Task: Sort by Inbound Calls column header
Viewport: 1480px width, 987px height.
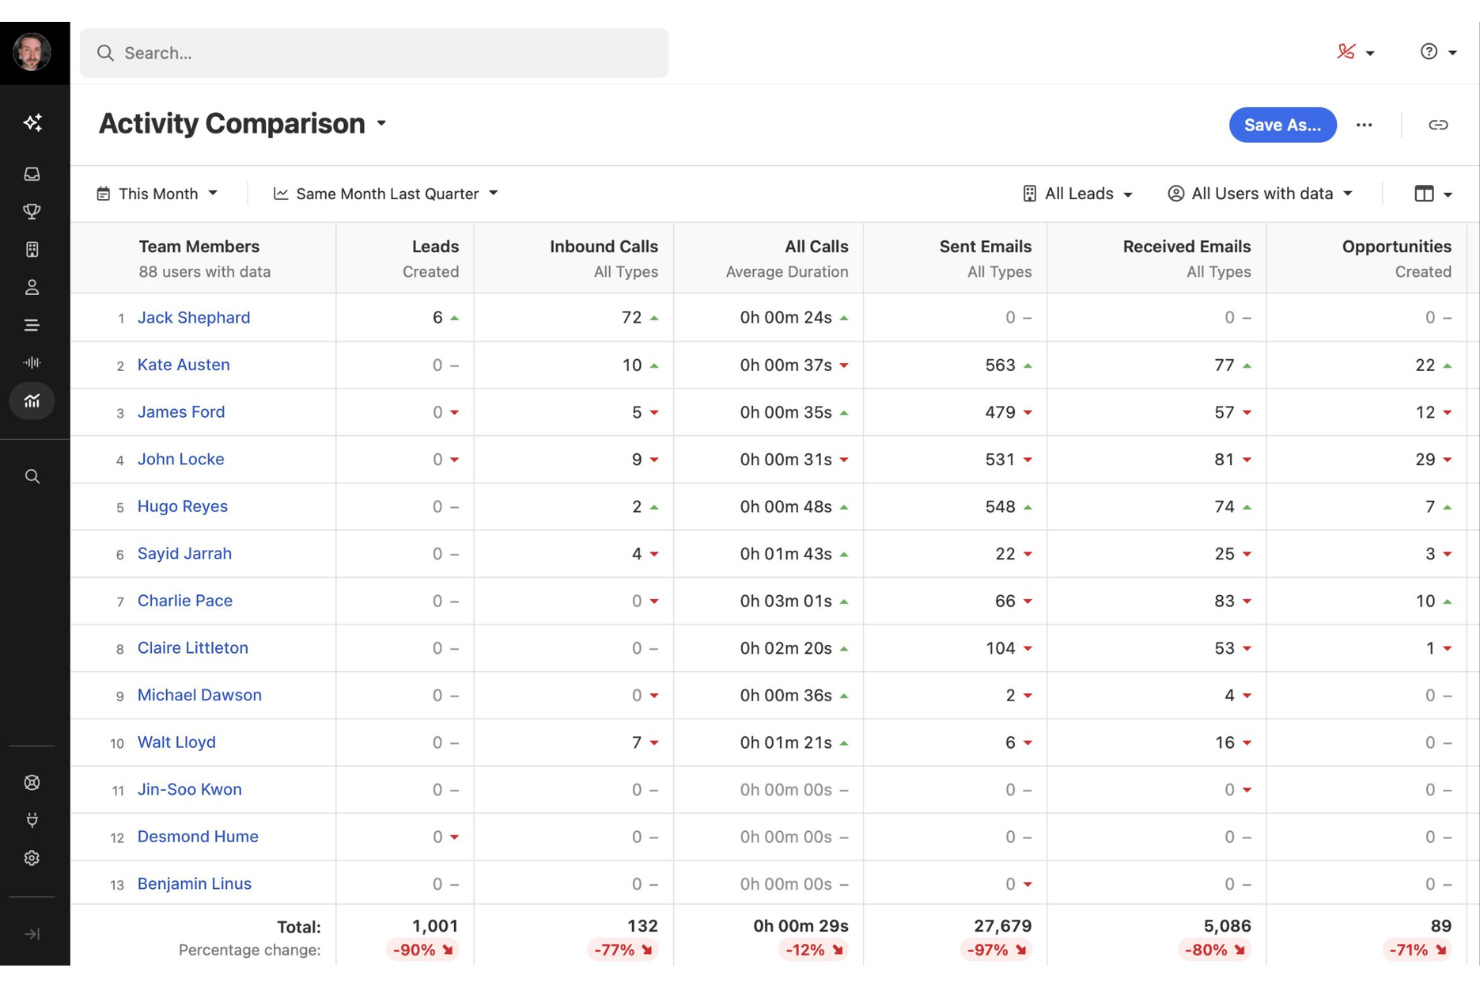Action: (x=574, y=258)
